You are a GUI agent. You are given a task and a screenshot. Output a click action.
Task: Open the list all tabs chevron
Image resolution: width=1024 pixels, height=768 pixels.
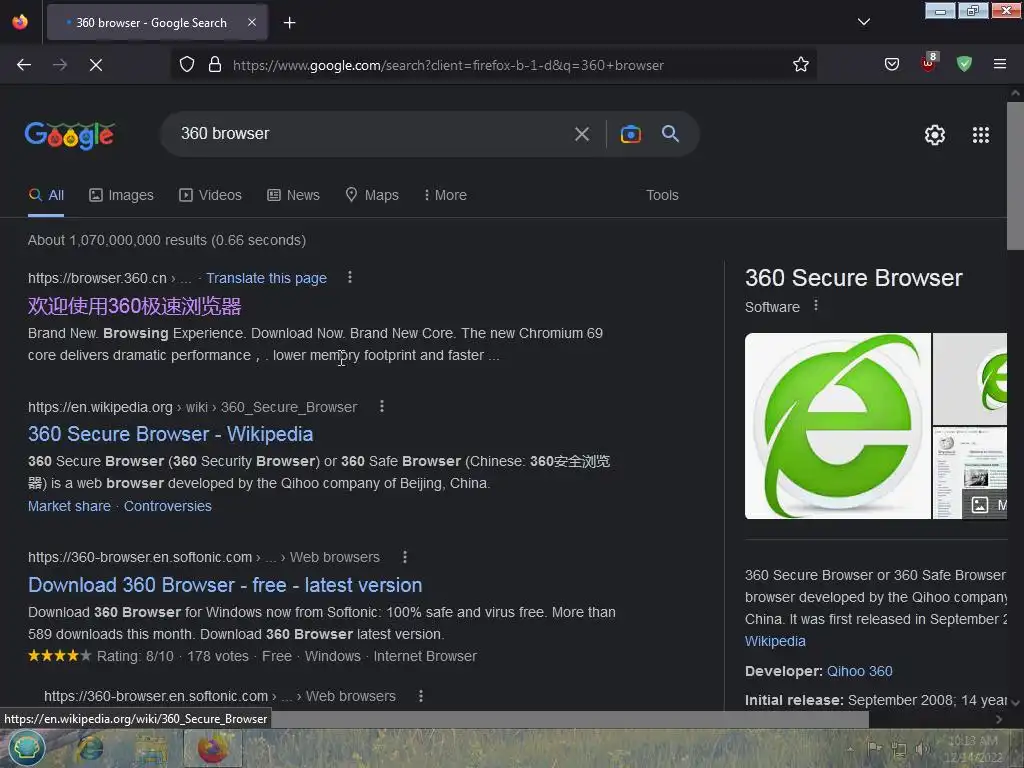pyautogui.click(x=863, y=22)
